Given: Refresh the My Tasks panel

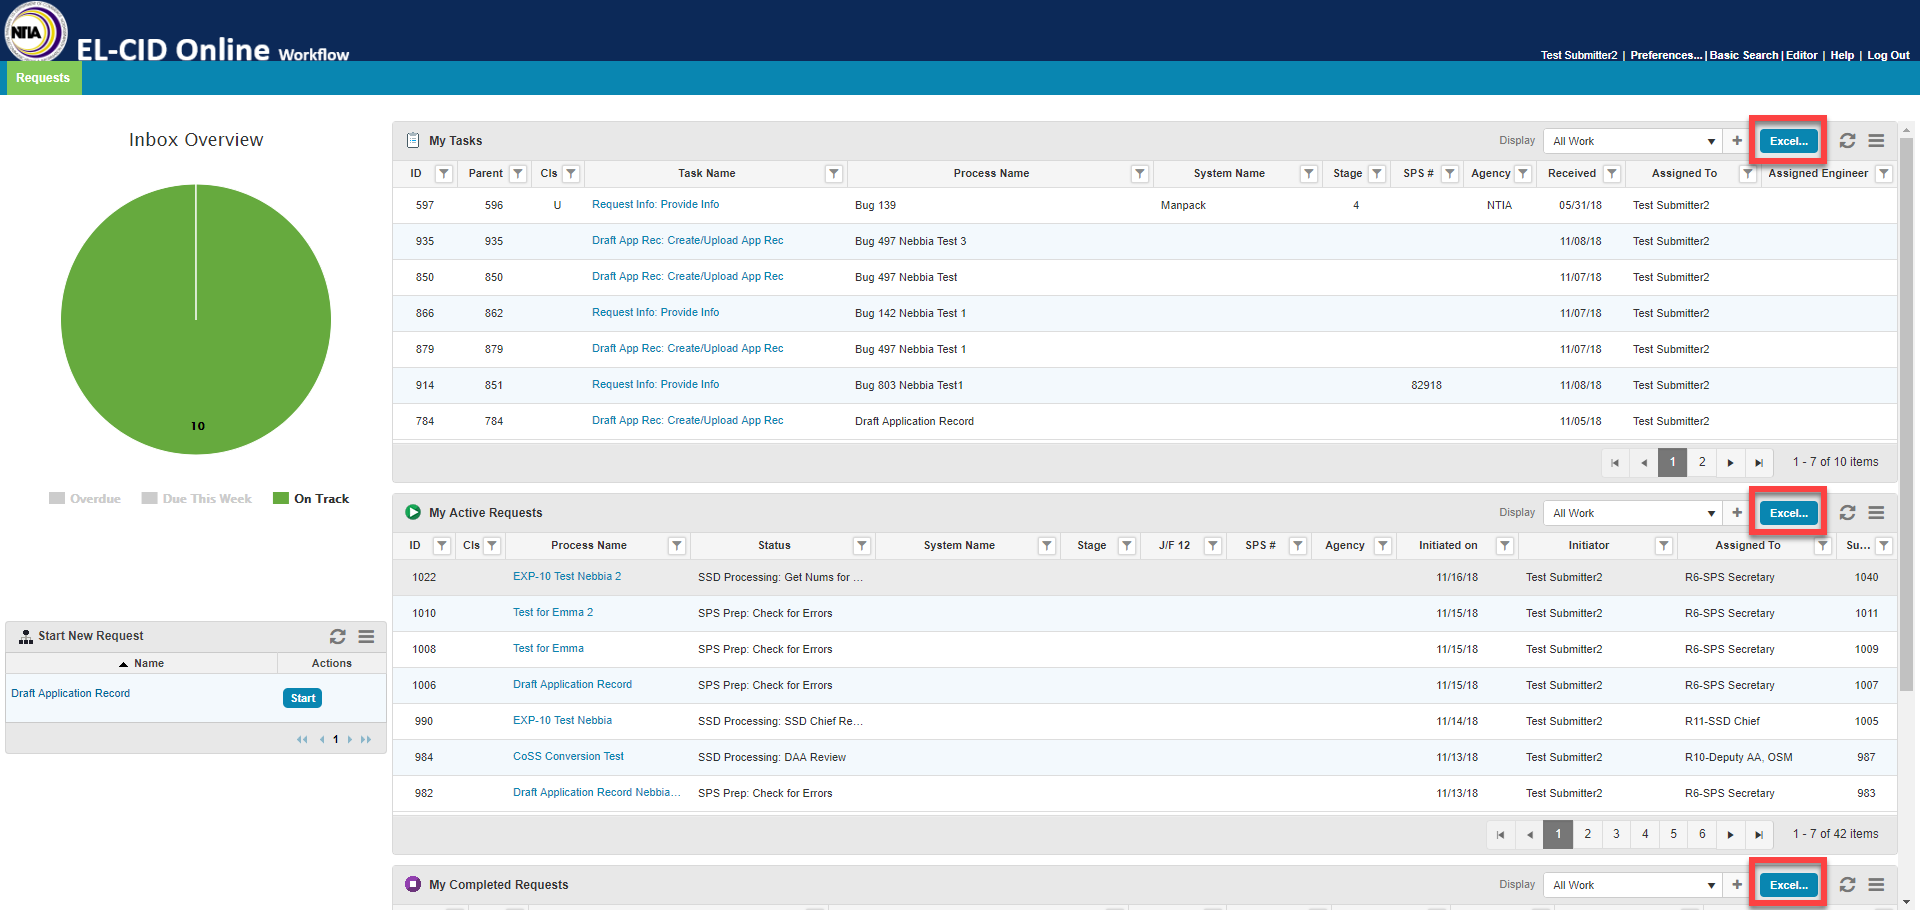Looking at the screenshot, I should coord(1847,141).
